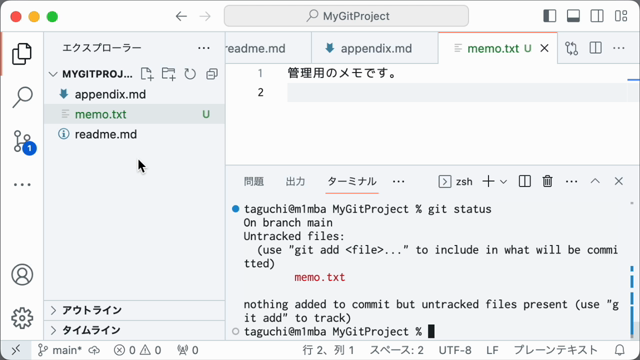This screenshot has height=360, width=640.
Task: Toggle the primary sidebar layout button
Action: click(550, 16)
